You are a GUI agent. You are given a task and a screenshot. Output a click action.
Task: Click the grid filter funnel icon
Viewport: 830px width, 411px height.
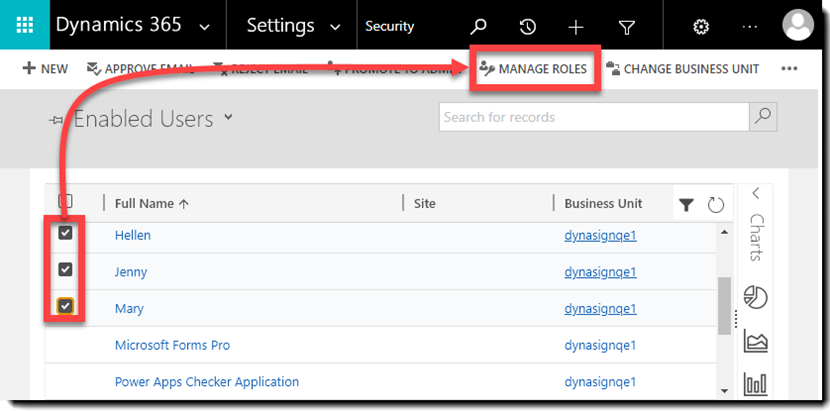(x=687, y=205)
